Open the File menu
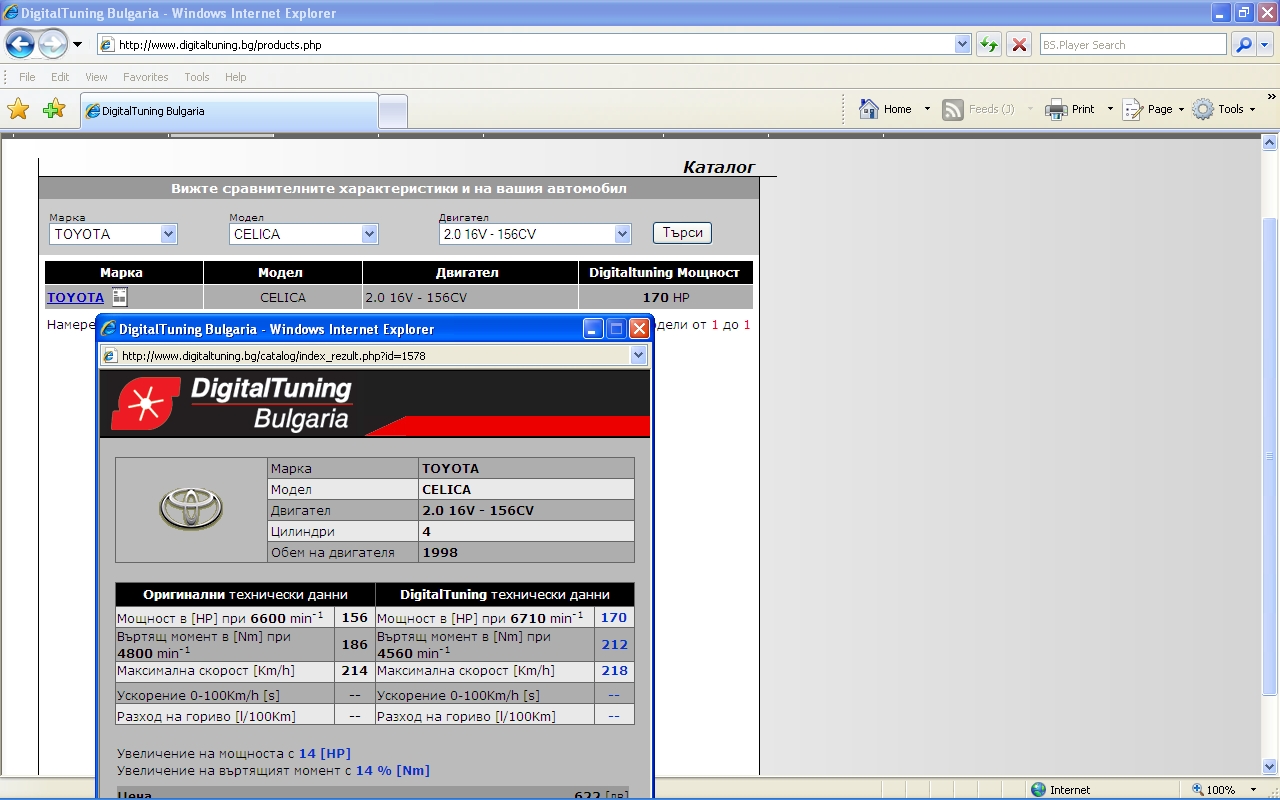Screen dimensions: 1280x800 [27, 77]
